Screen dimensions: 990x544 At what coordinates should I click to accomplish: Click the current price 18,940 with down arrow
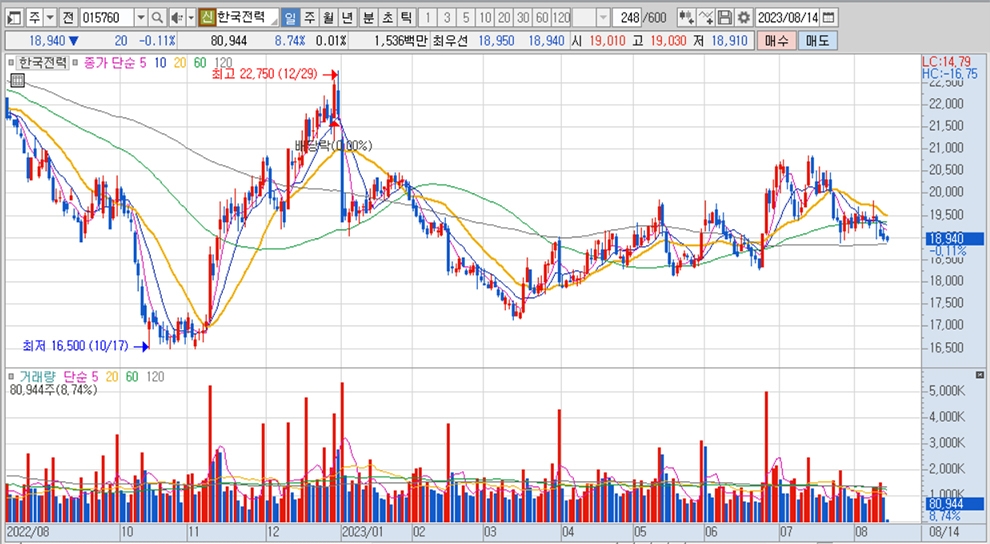[54, 41]
